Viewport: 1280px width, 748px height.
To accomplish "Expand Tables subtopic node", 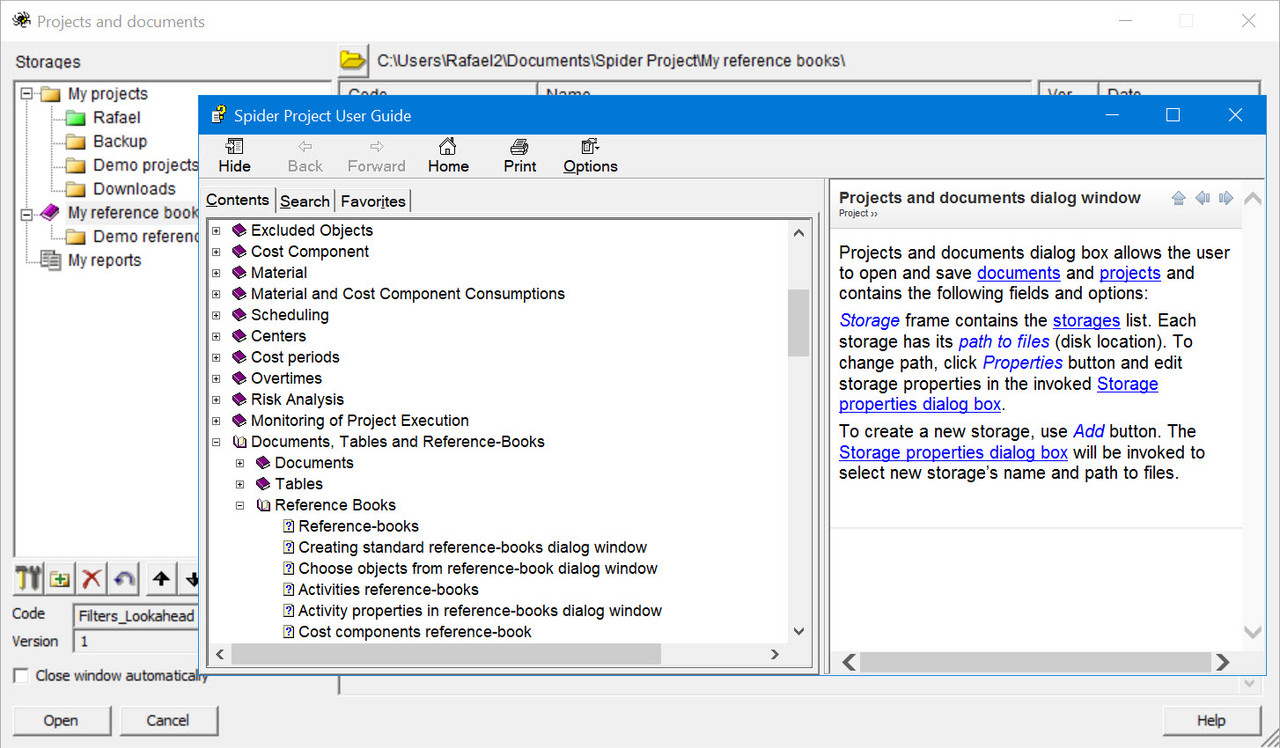I will tap(240, 483).
